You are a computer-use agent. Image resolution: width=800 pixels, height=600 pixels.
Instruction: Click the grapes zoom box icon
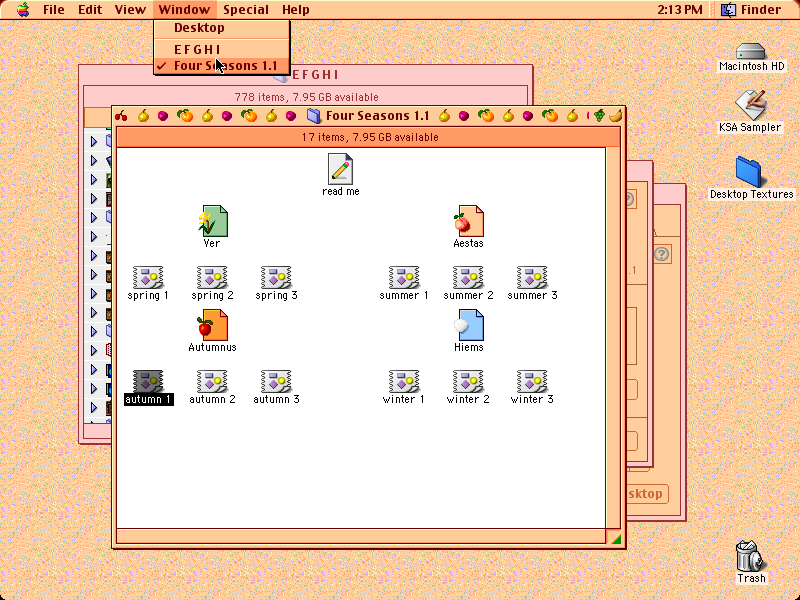pos(599,116)
